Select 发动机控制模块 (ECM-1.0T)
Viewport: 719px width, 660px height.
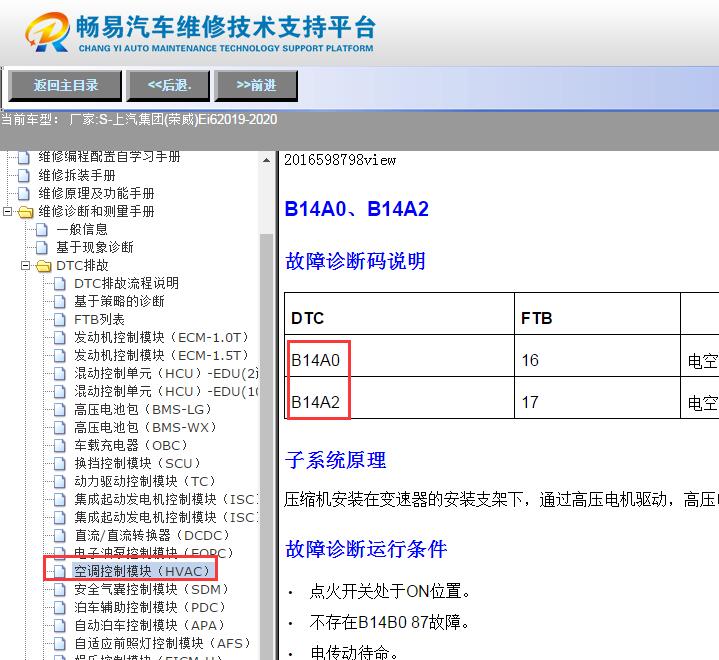pyautogui.click(x=161, y=338)
